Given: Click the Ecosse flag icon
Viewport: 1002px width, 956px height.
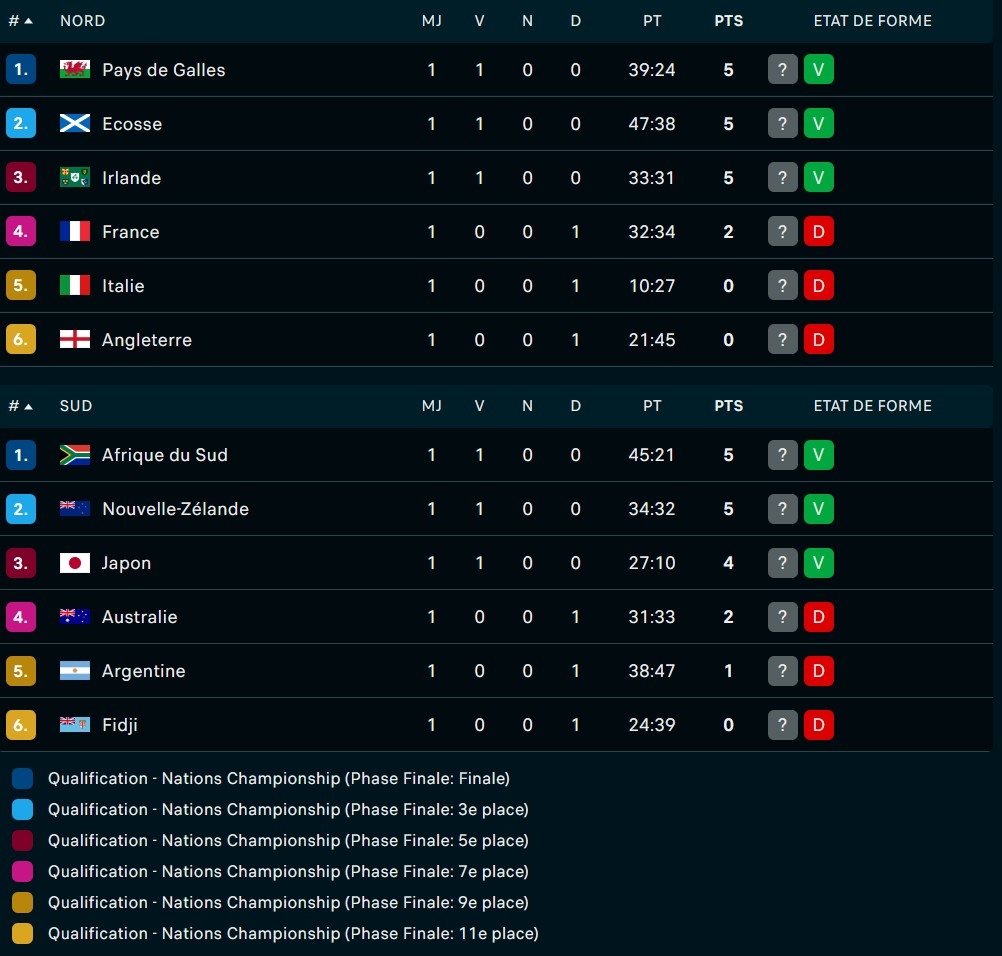Looking at the screenshot, I should (75, 123).
